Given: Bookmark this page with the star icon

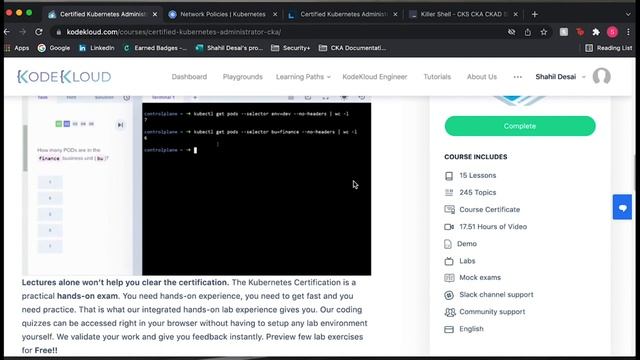Looking at the screenshot, I should point(544,32).
